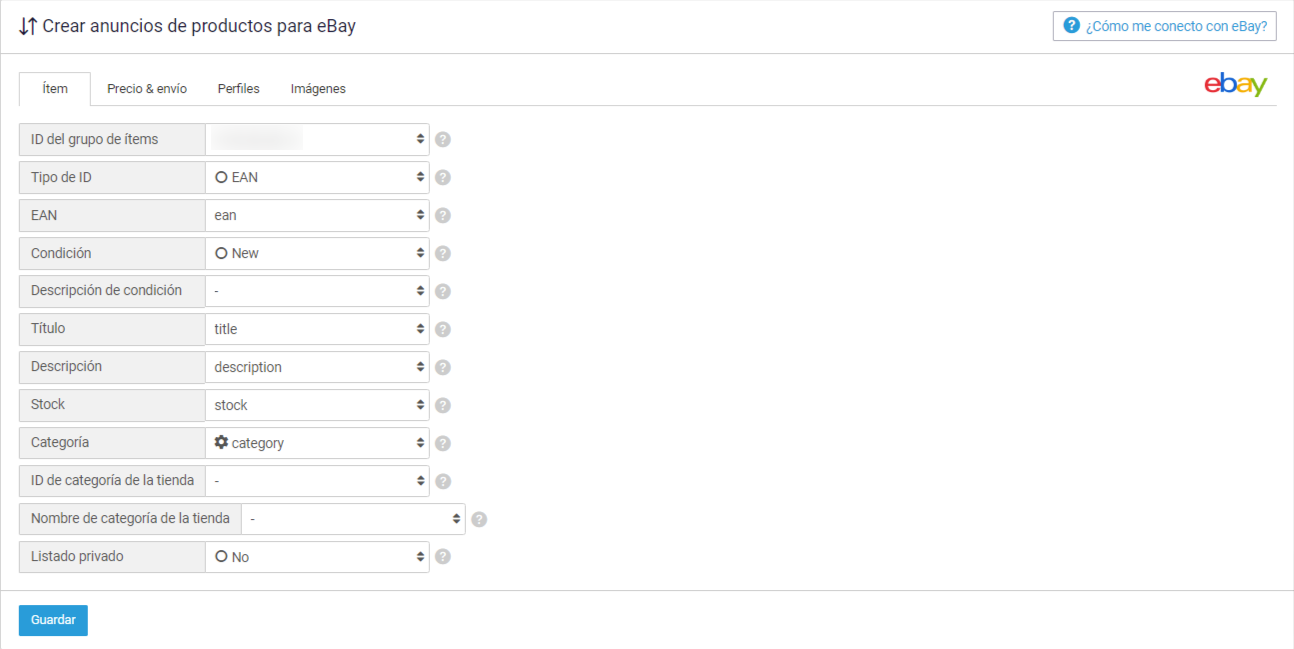The height and width of the screenshot is (649, 1294).
Task: Click help icon beside ID del grupo de ítems
Action: pos(443,139)
